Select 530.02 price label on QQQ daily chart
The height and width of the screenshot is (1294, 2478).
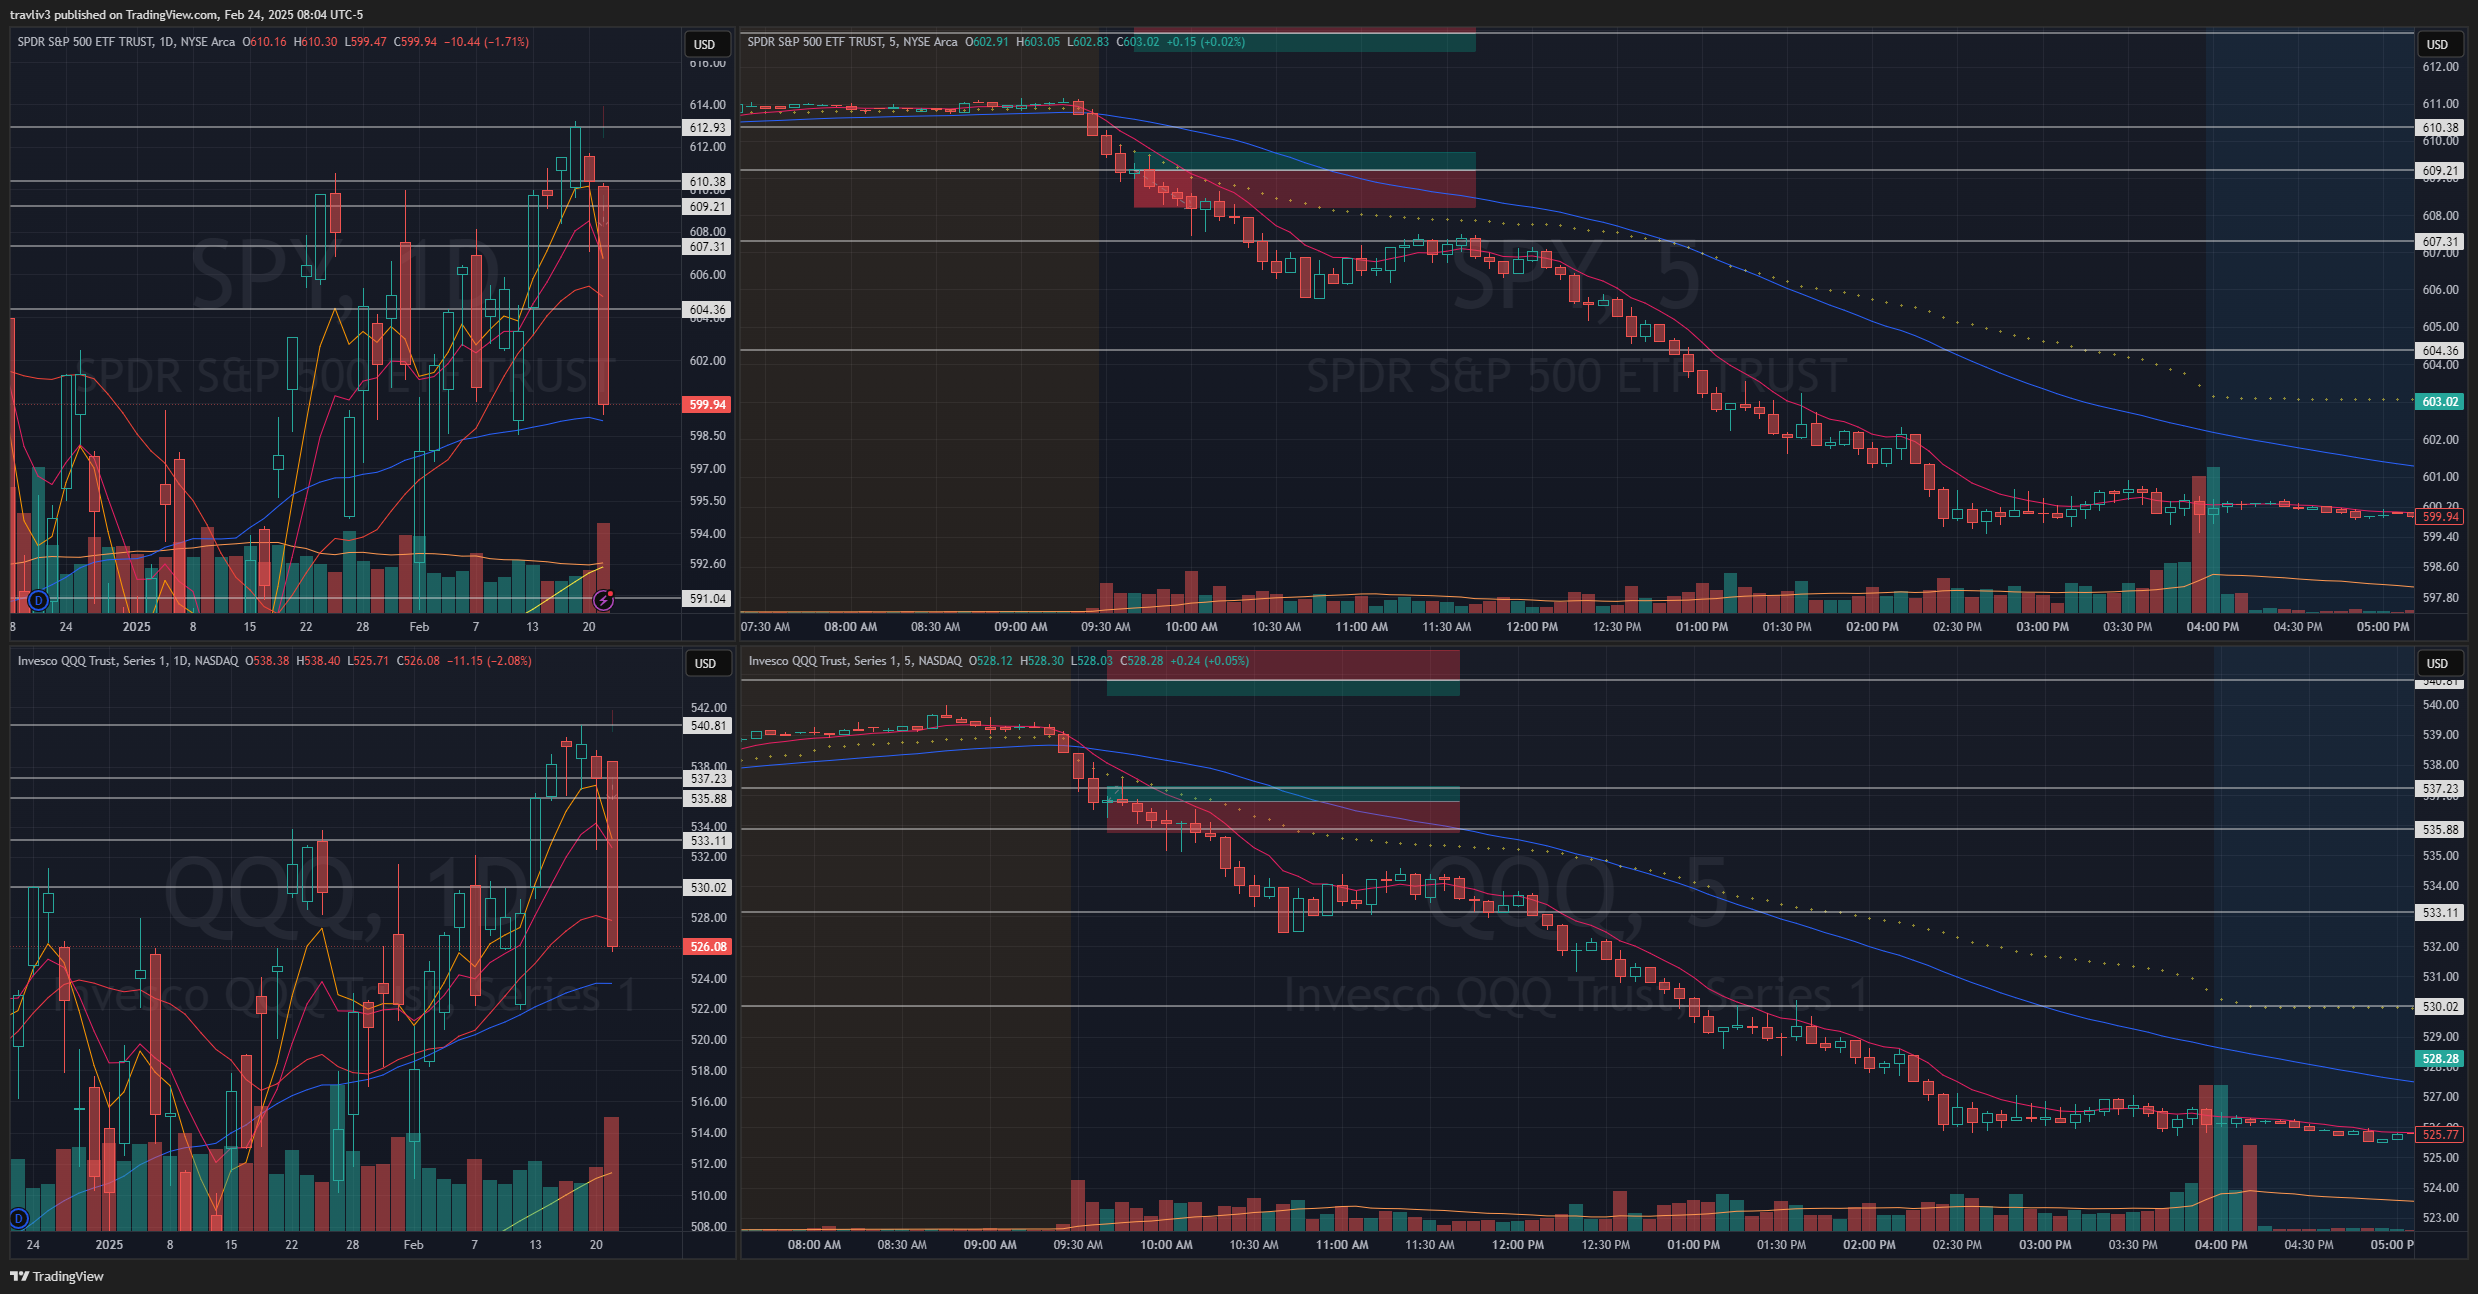point(707,888)
